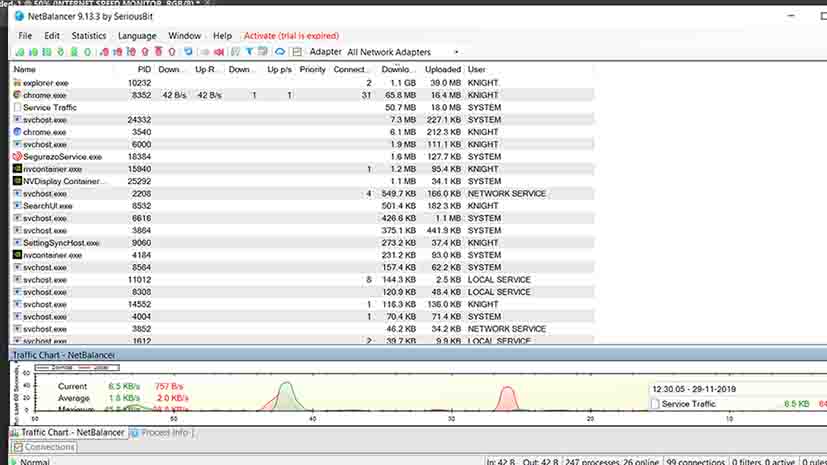The width and height of the screenshot is (827, 465).
Task: Click the 99 connections status bar entry
Action: [695, 461]
